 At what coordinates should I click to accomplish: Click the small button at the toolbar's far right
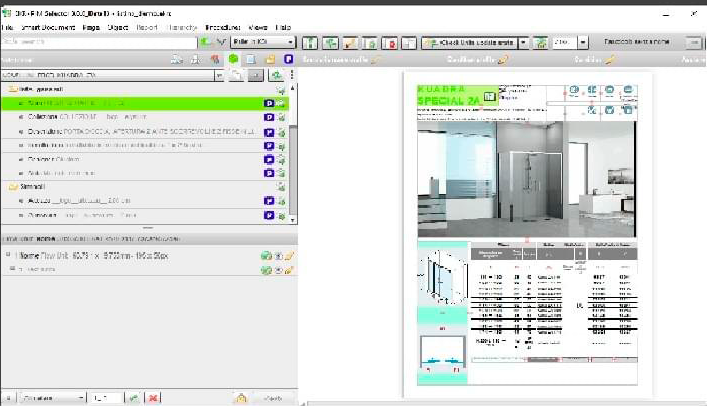(694, 42)
